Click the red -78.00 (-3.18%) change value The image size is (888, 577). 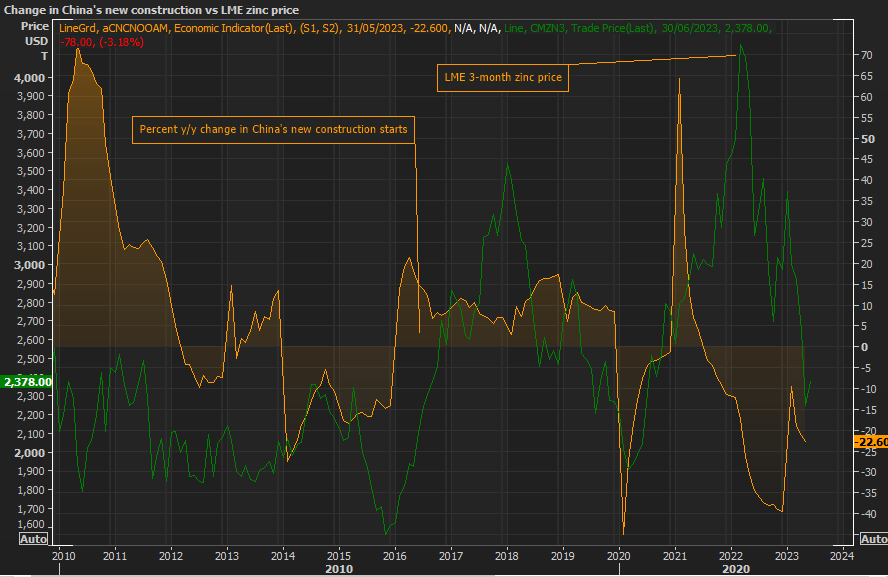(102, 43)
